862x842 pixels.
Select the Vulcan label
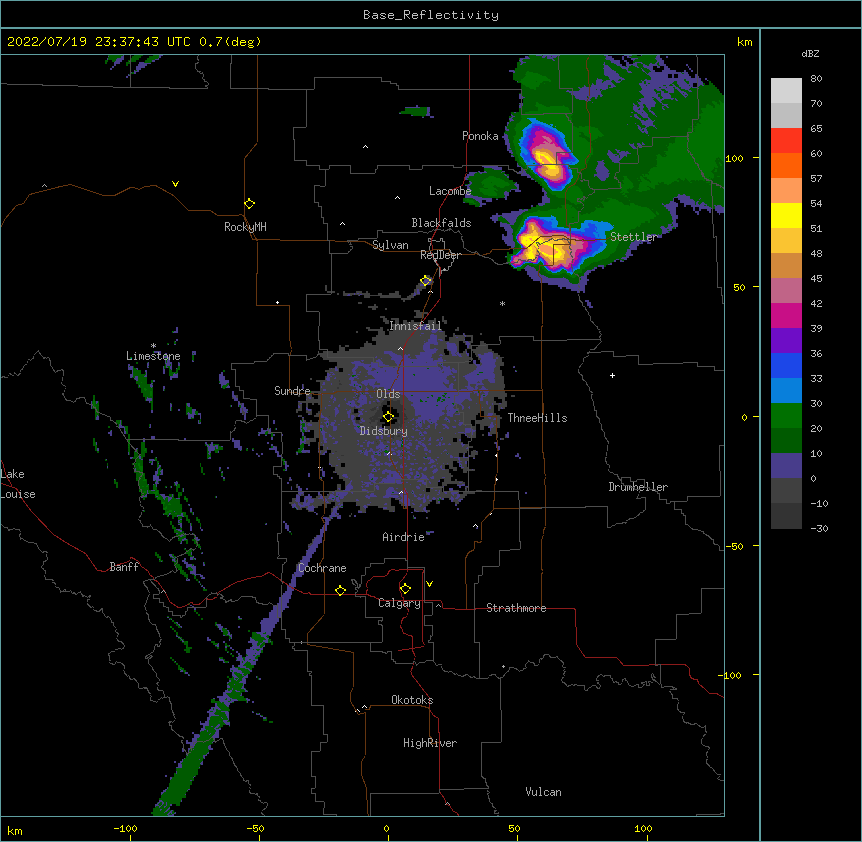pyautogui.click(x=543, y=792)
